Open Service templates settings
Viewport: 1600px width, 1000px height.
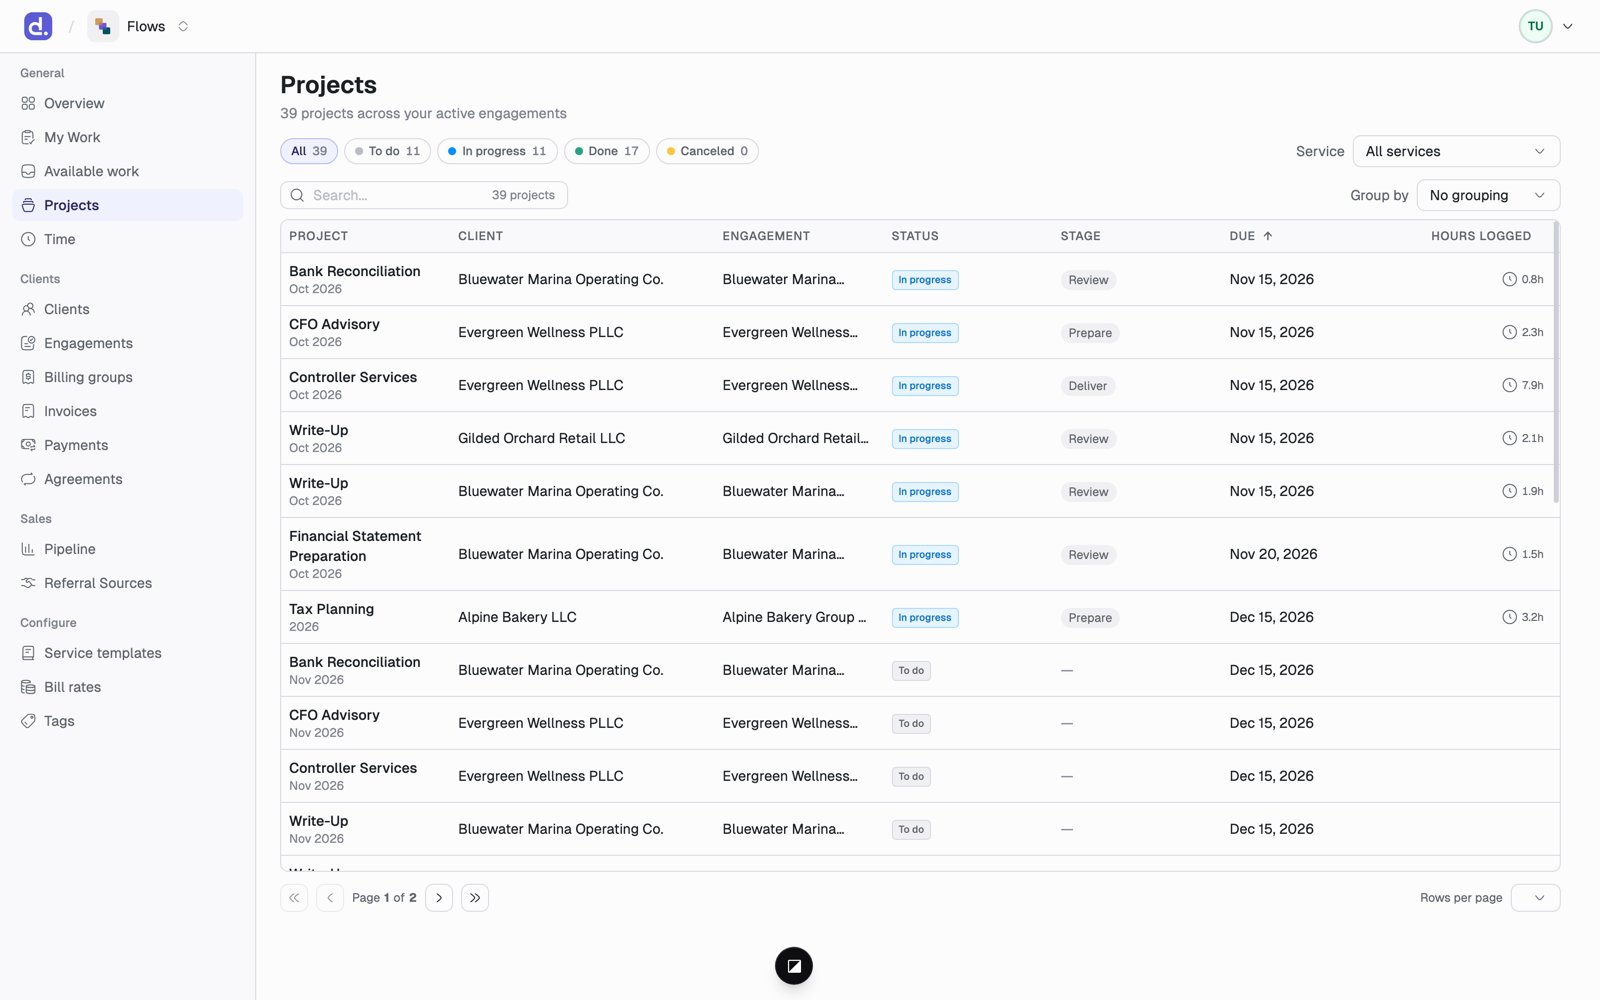tap(128, 653)
